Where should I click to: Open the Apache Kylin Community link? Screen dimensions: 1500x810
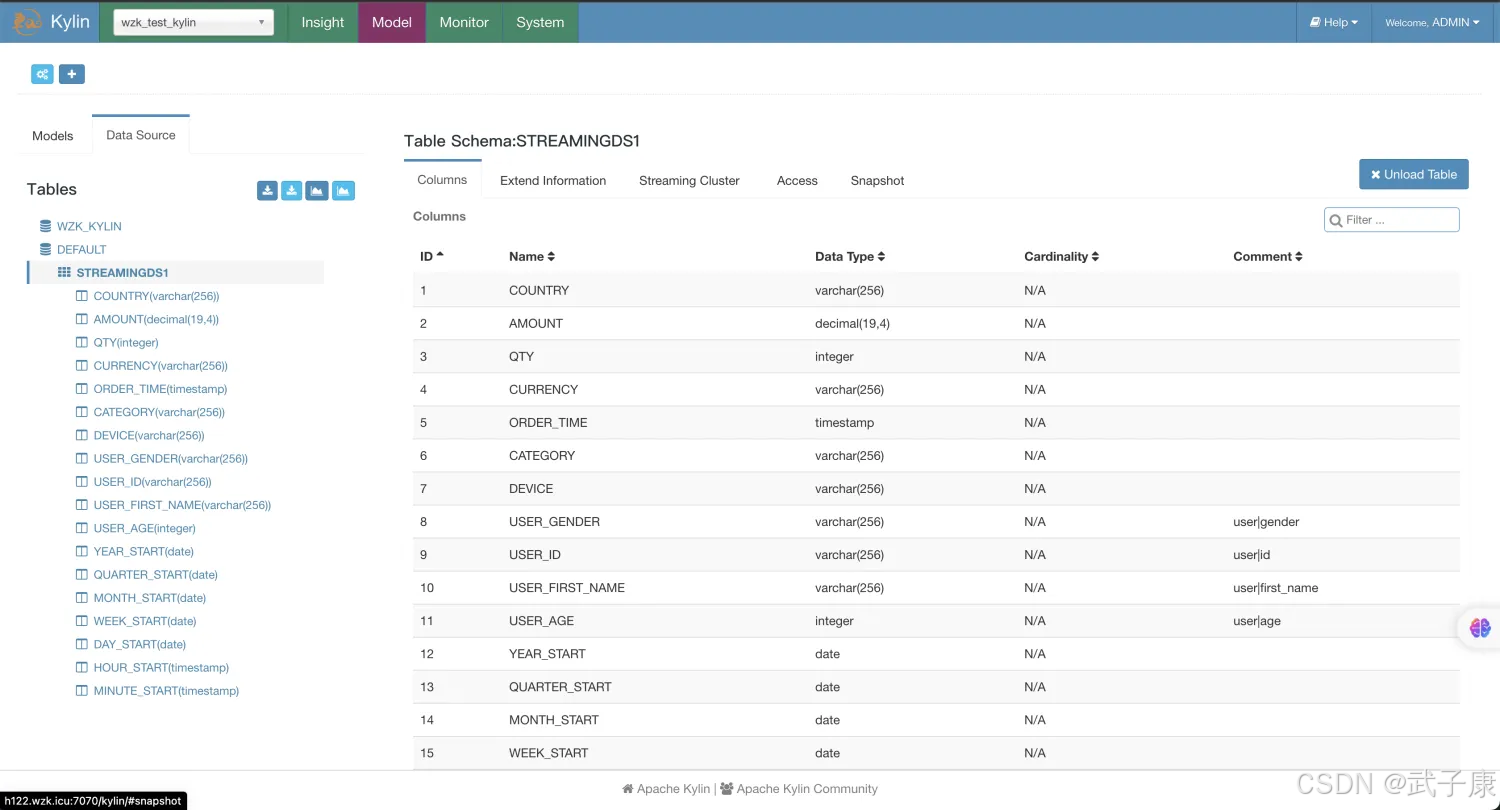(806, 789)
